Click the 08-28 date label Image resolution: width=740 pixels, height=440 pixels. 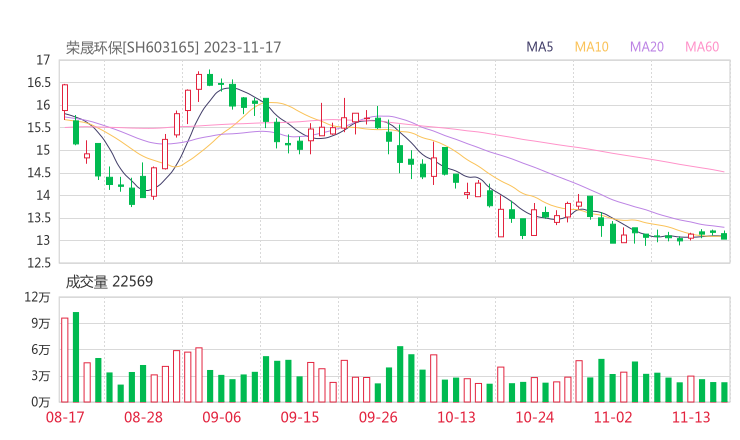point(143,417)
